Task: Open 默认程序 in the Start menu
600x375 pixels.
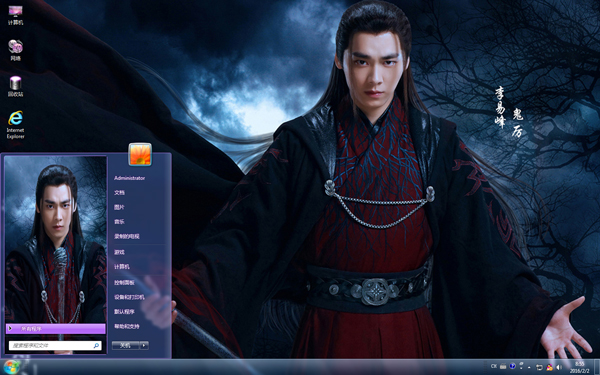Action: tap(124, 312)
